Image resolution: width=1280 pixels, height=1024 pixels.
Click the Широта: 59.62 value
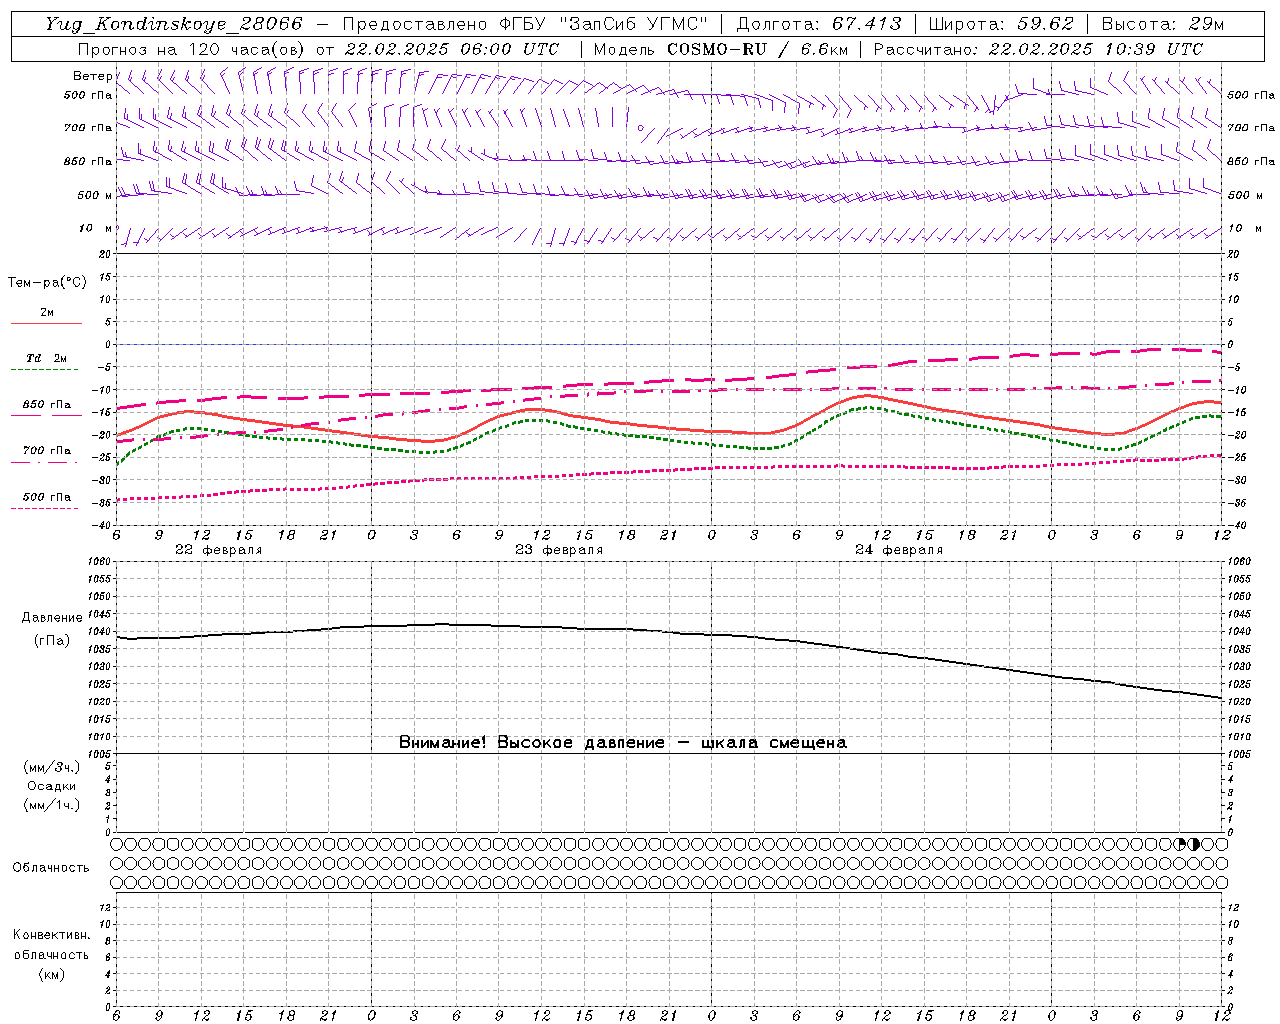1001,24
